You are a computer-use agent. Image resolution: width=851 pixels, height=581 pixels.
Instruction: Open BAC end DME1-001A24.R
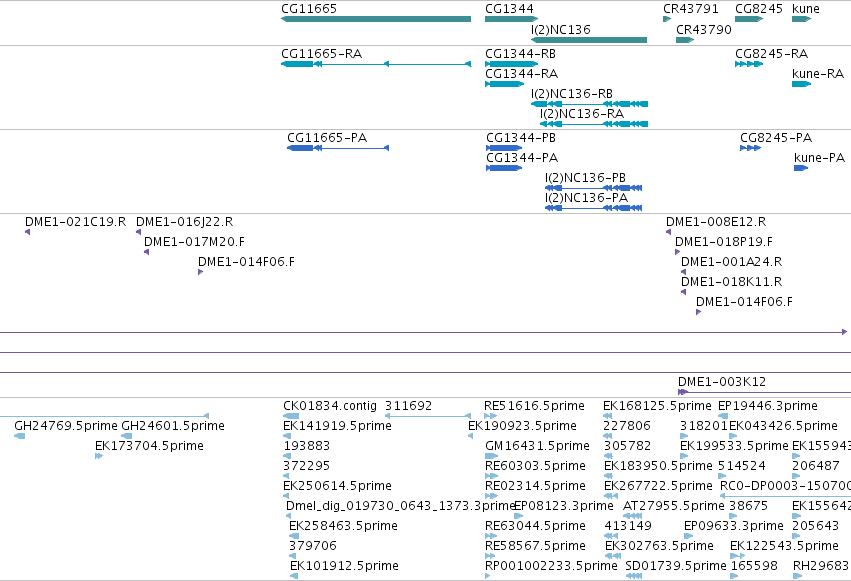tap(731, 262)
